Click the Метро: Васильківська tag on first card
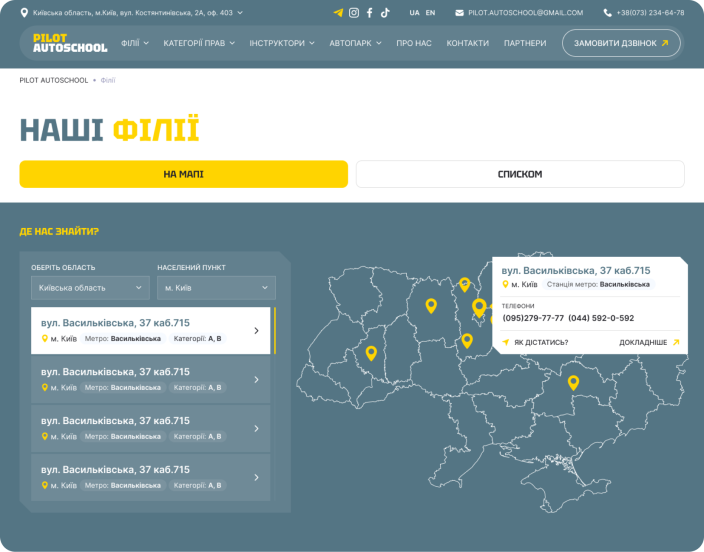Screen dimensions: 704x552 [x=123, y=339]
